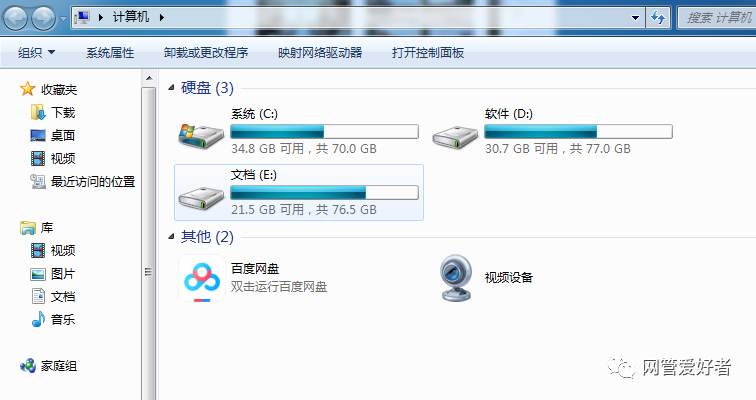This screenshot has width=756, height=400.
Task: Collapse the 其他 (2) group
Action: click(x=171, y=237)
